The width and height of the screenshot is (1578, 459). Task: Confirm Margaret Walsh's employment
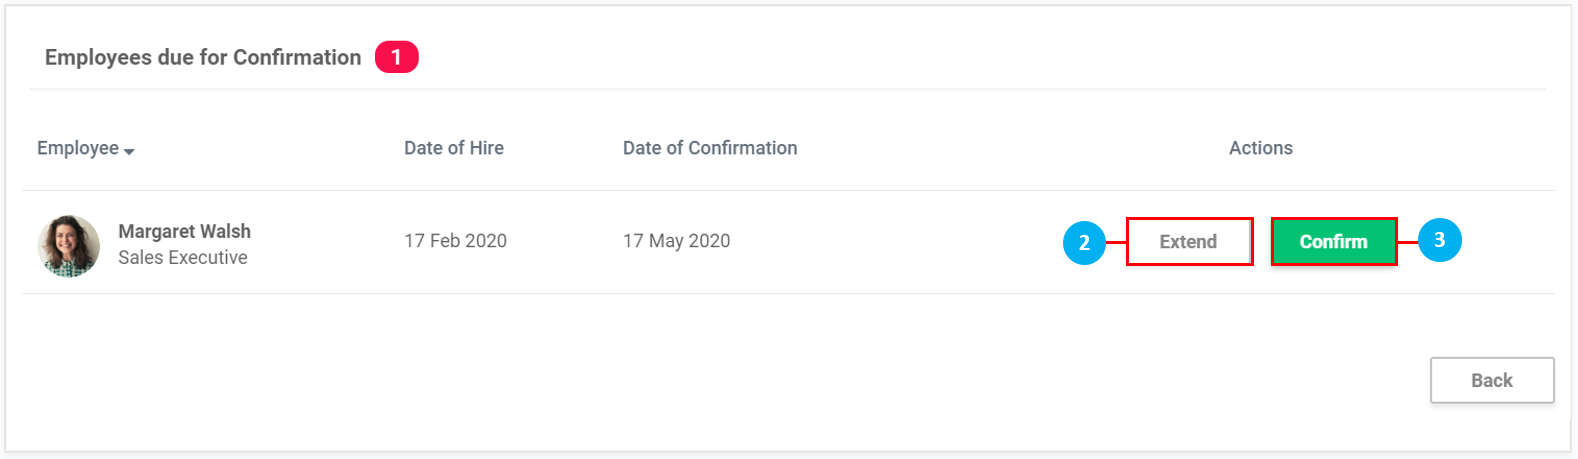pos(1333,242)
